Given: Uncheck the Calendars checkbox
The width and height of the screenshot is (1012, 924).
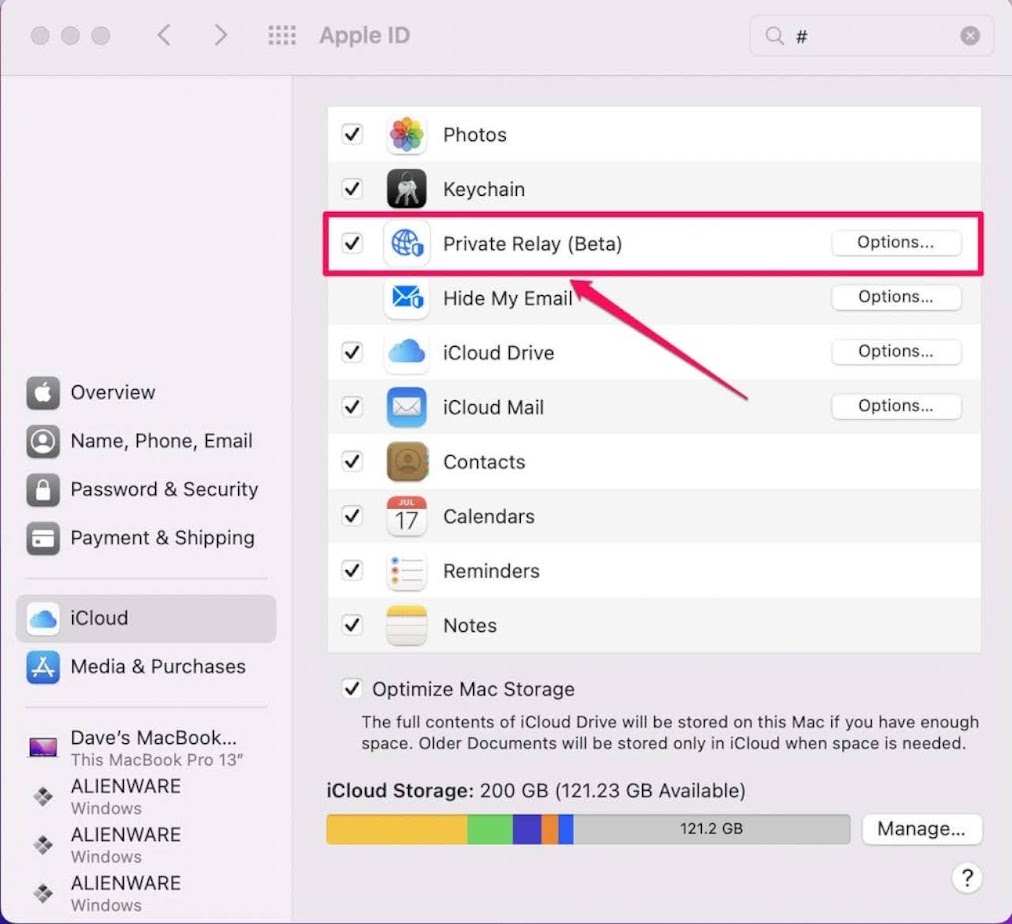Looking at the screenshot, I should coord(352,516).
